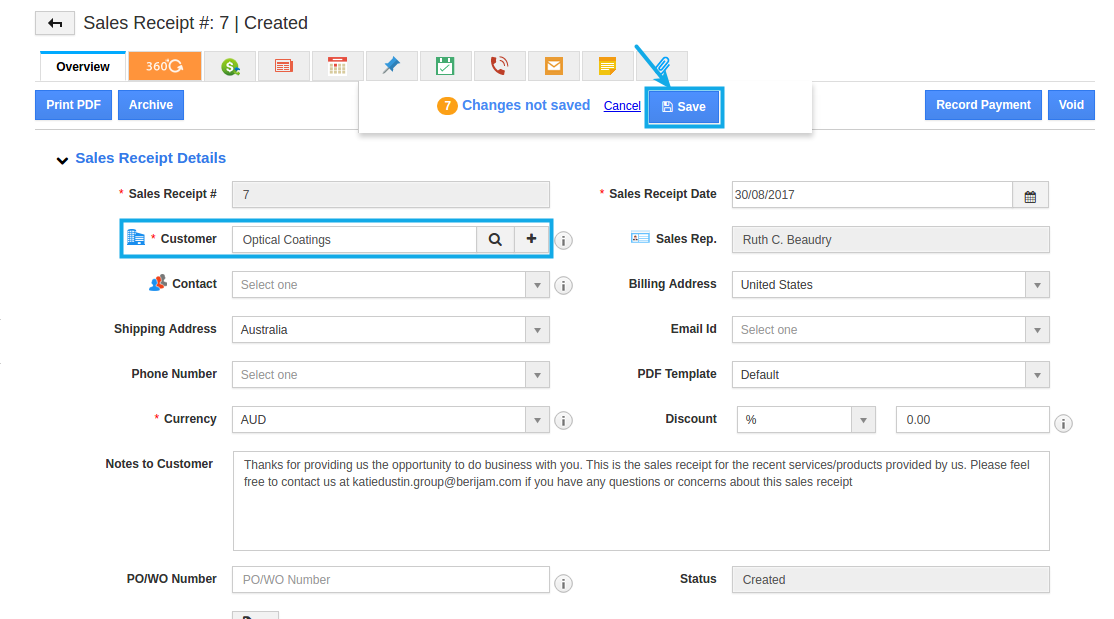Save the sales receipt changes
The width and height of the screenshot is (1114, 619).
point(683,107)
